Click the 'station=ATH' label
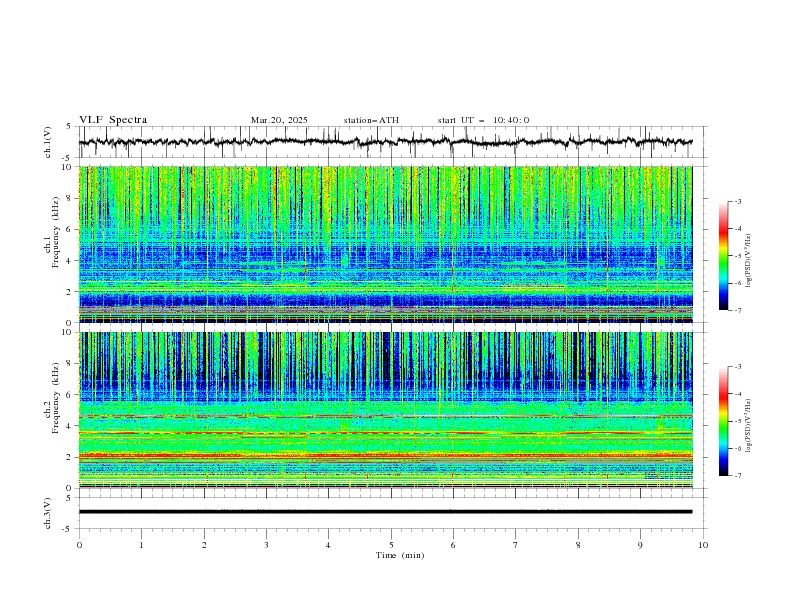 click(x=371, y=120)
